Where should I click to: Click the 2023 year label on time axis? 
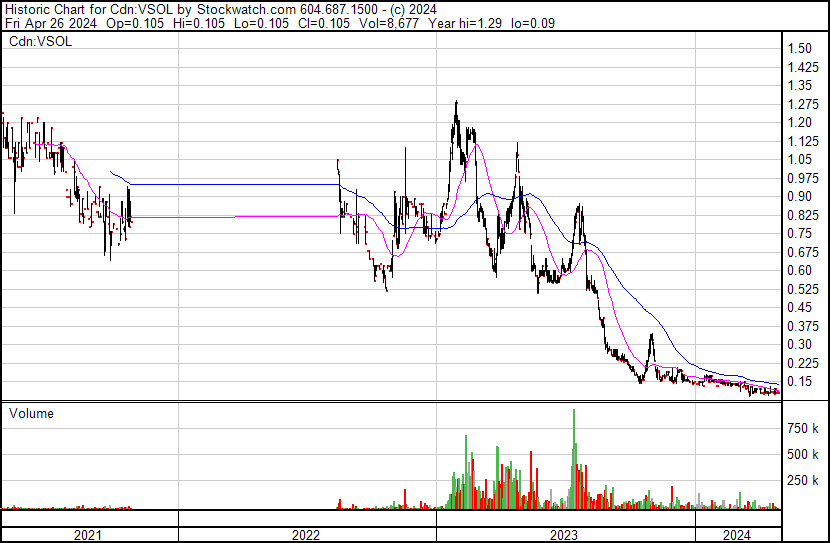[564, 535]
